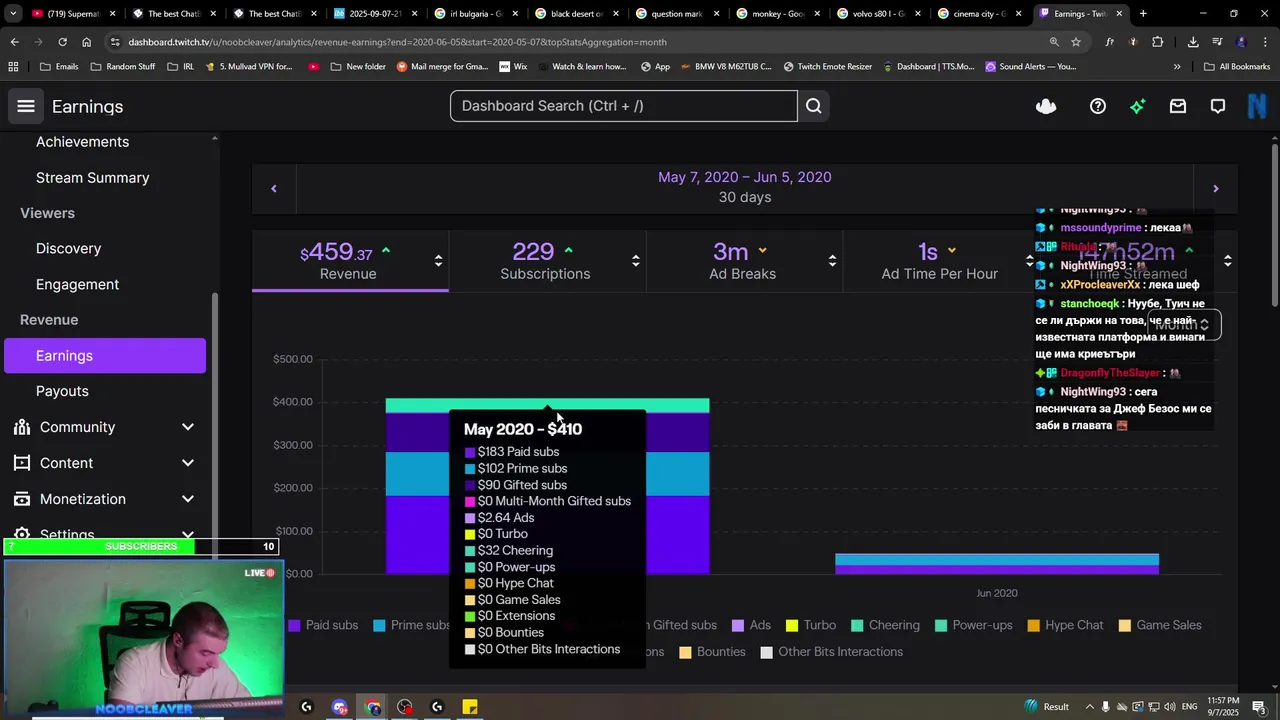The image size is (1280, 720).
Task: Open Chrome extensions puzzle icon
Action: pos(1158,42)
